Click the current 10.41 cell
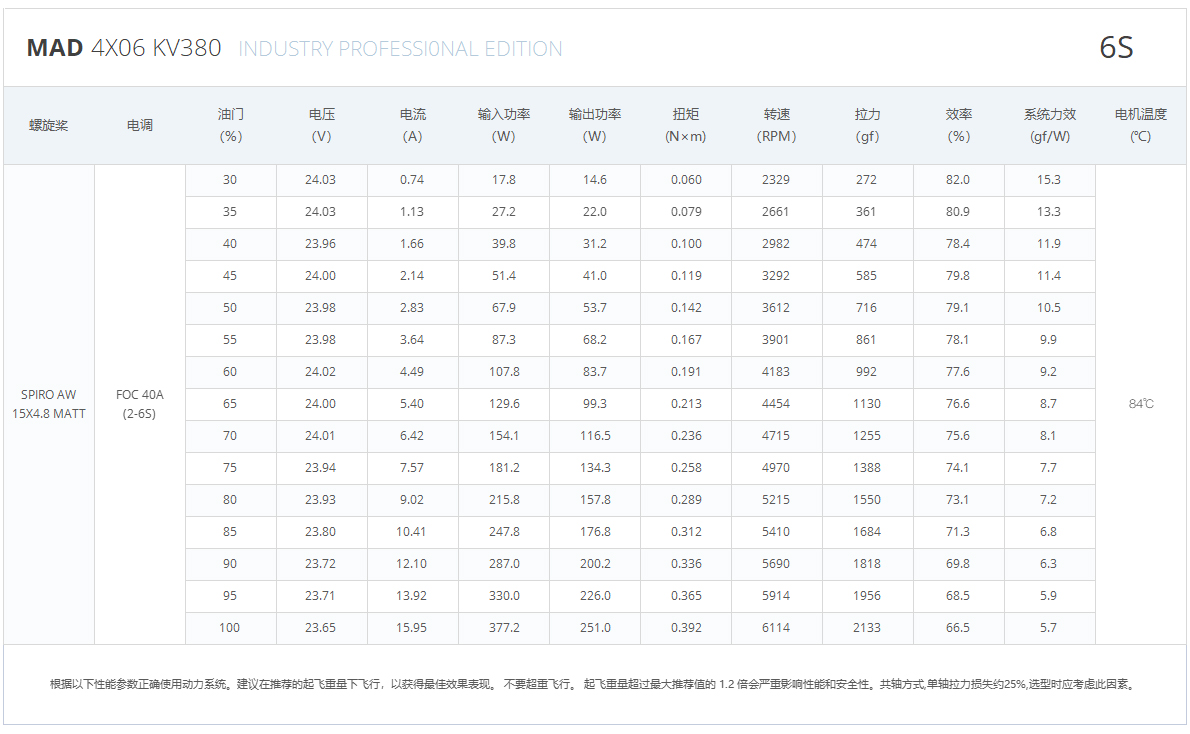This screenshot has height=734, width=1190. click(x=413, y=532)
